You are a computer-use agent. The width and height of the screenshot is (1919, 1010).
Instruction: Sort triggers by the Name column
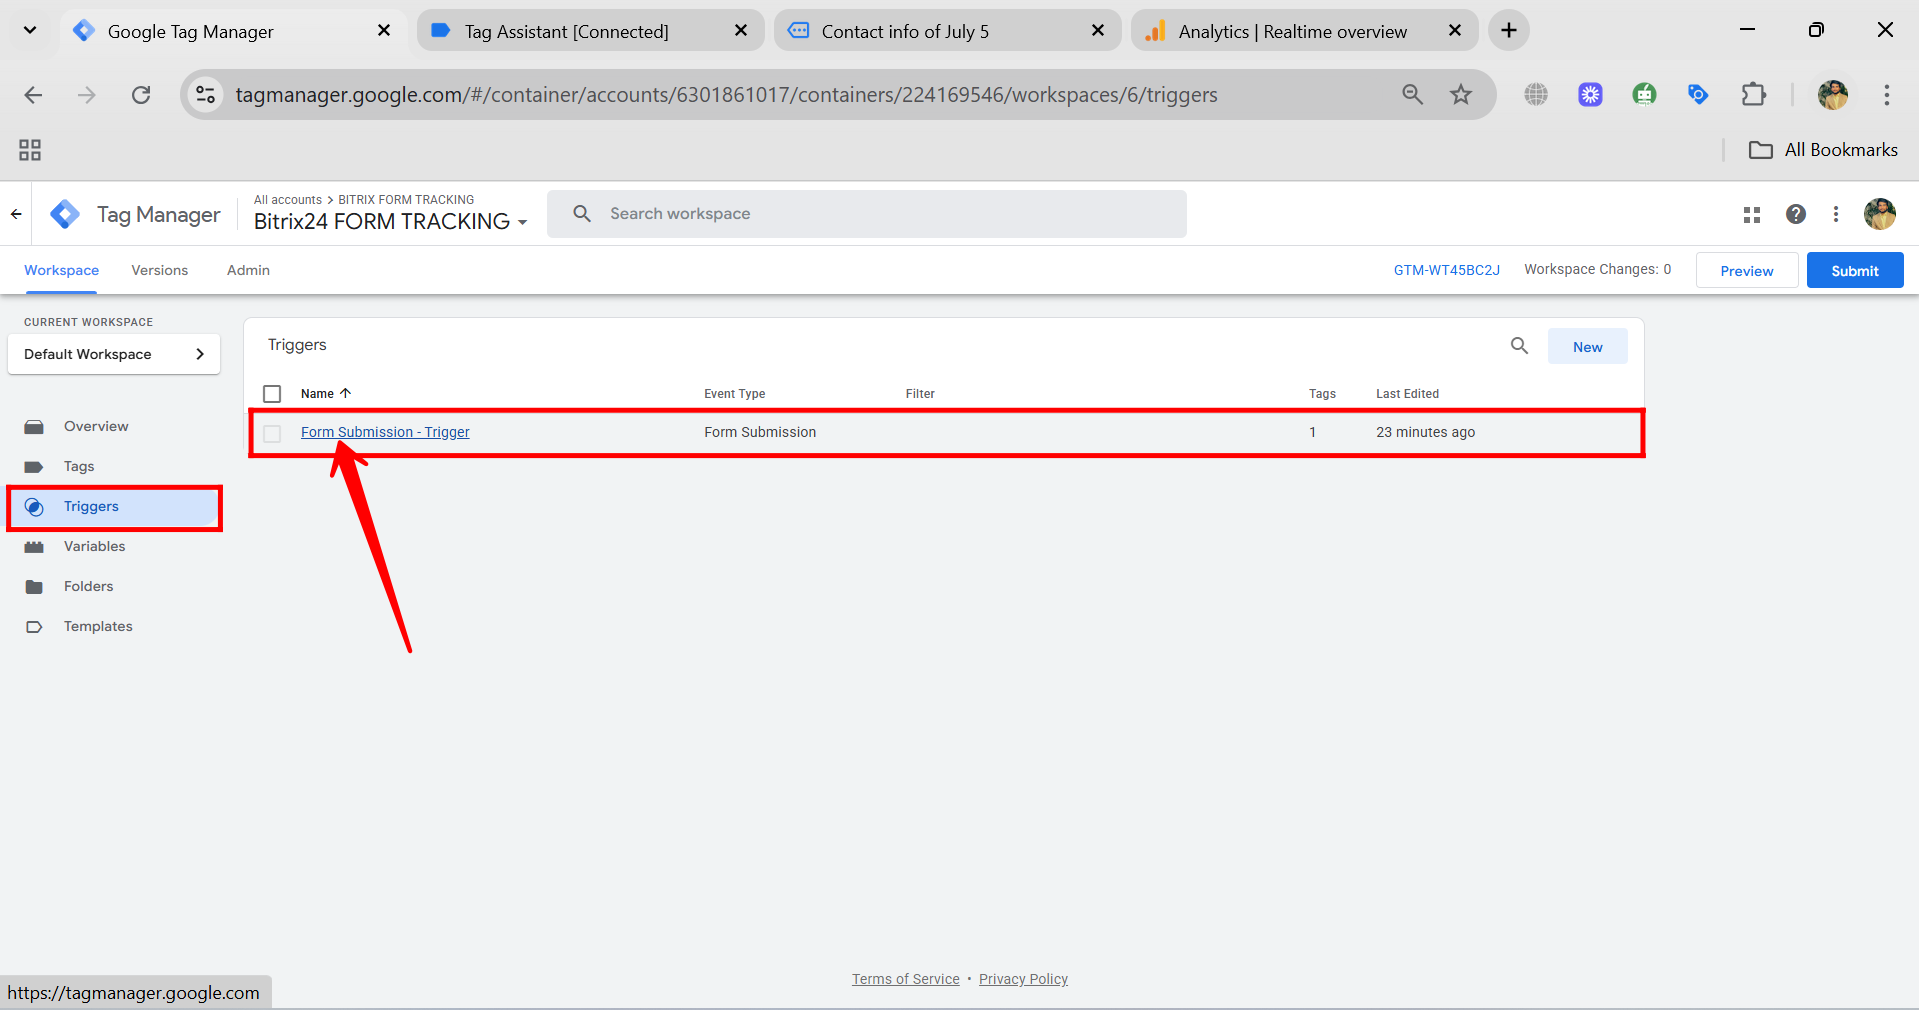coord(326,394)
